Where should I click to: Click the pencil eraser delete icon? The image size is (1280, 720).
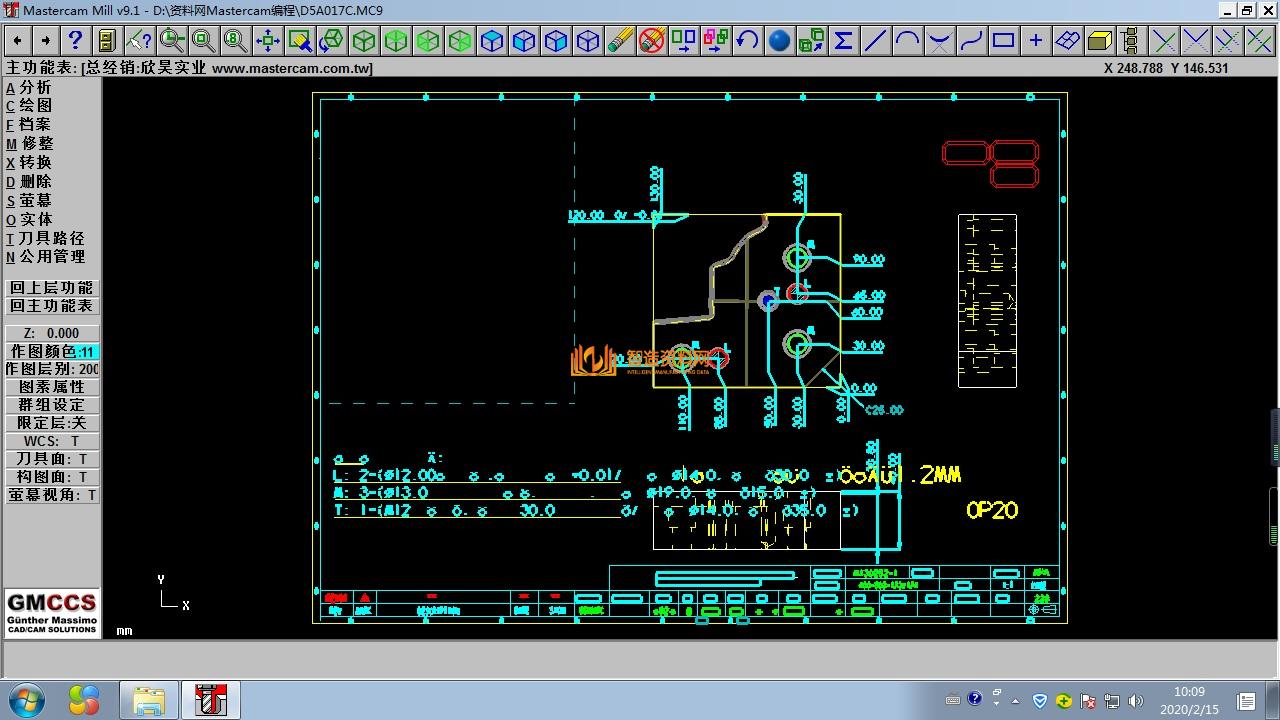point(619,40)
